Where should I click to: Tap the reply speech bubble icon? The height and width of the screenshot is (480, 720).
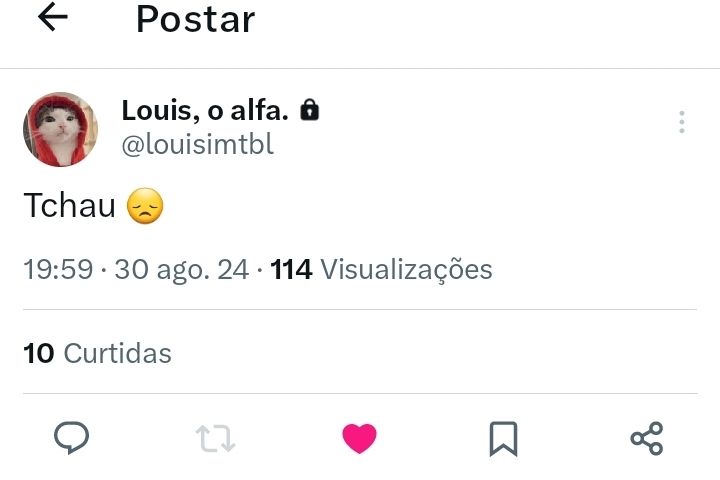(72, 438)
